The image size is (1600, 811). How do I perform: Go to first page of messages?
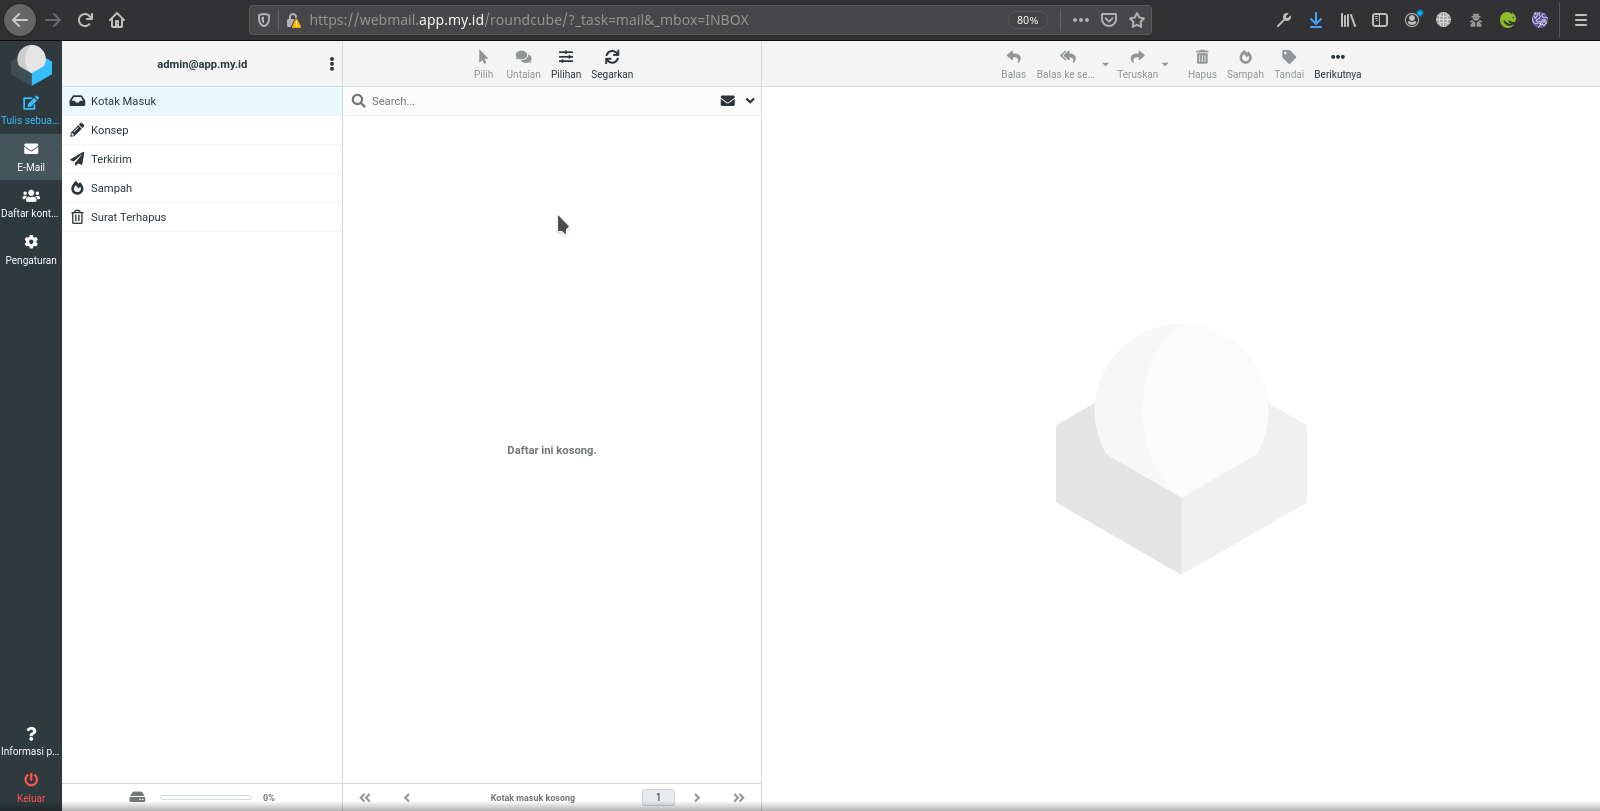pos(365,798)
